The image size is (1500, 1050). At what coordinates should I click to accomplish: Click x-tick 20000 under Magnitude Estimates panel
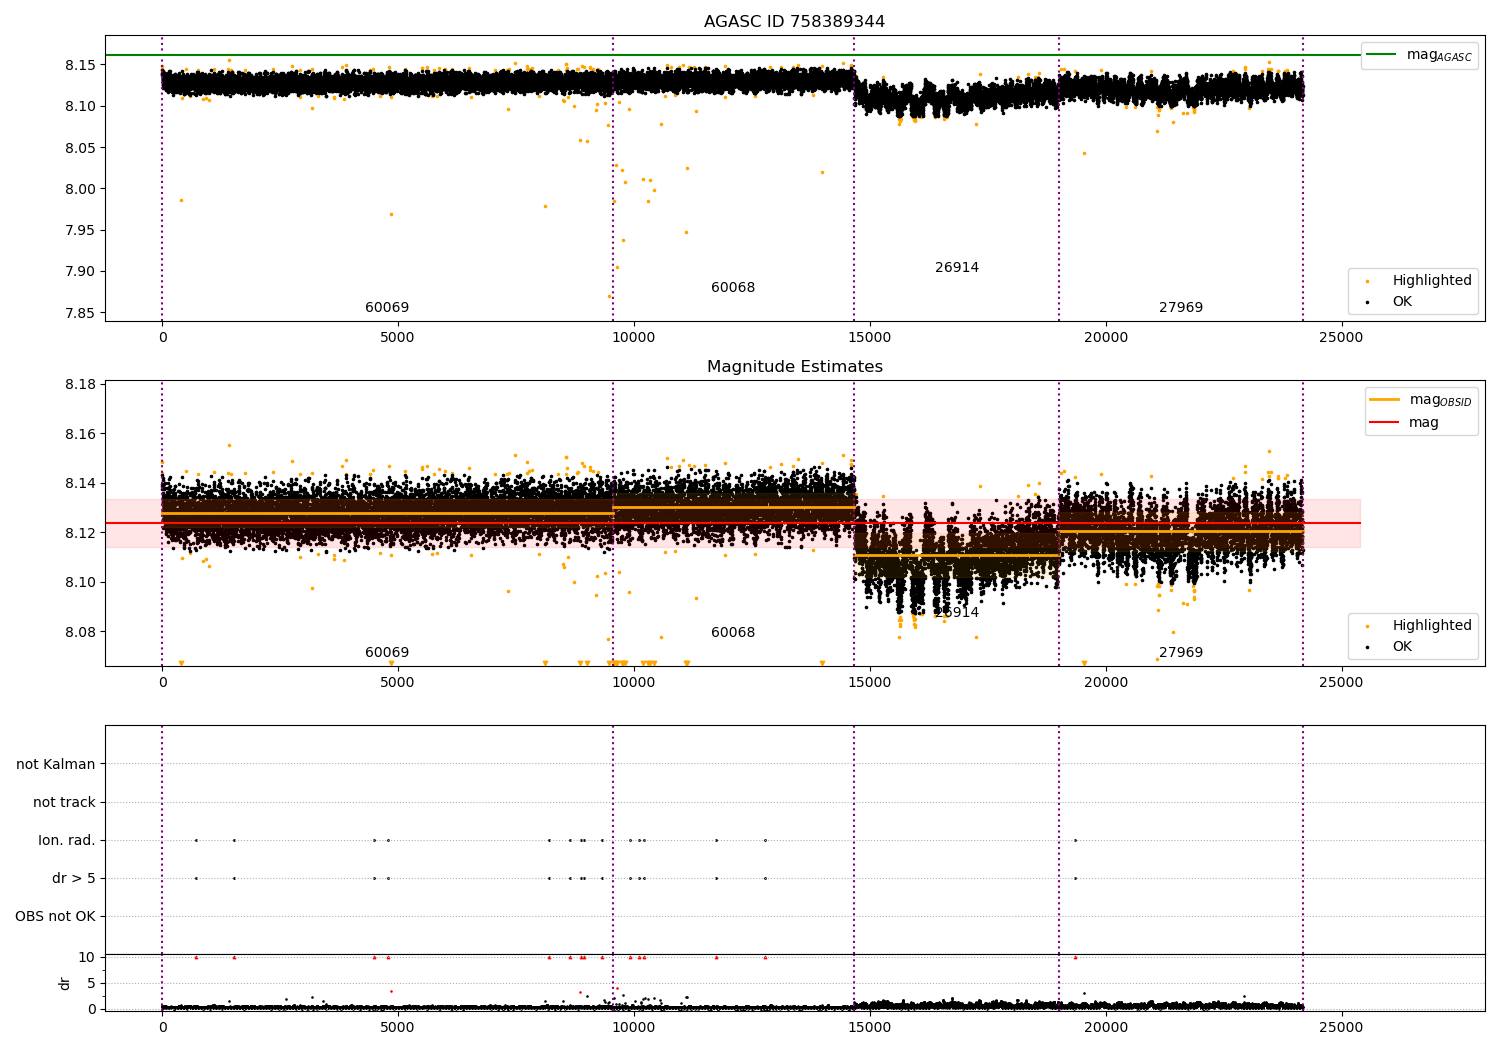click(1105, 682)
